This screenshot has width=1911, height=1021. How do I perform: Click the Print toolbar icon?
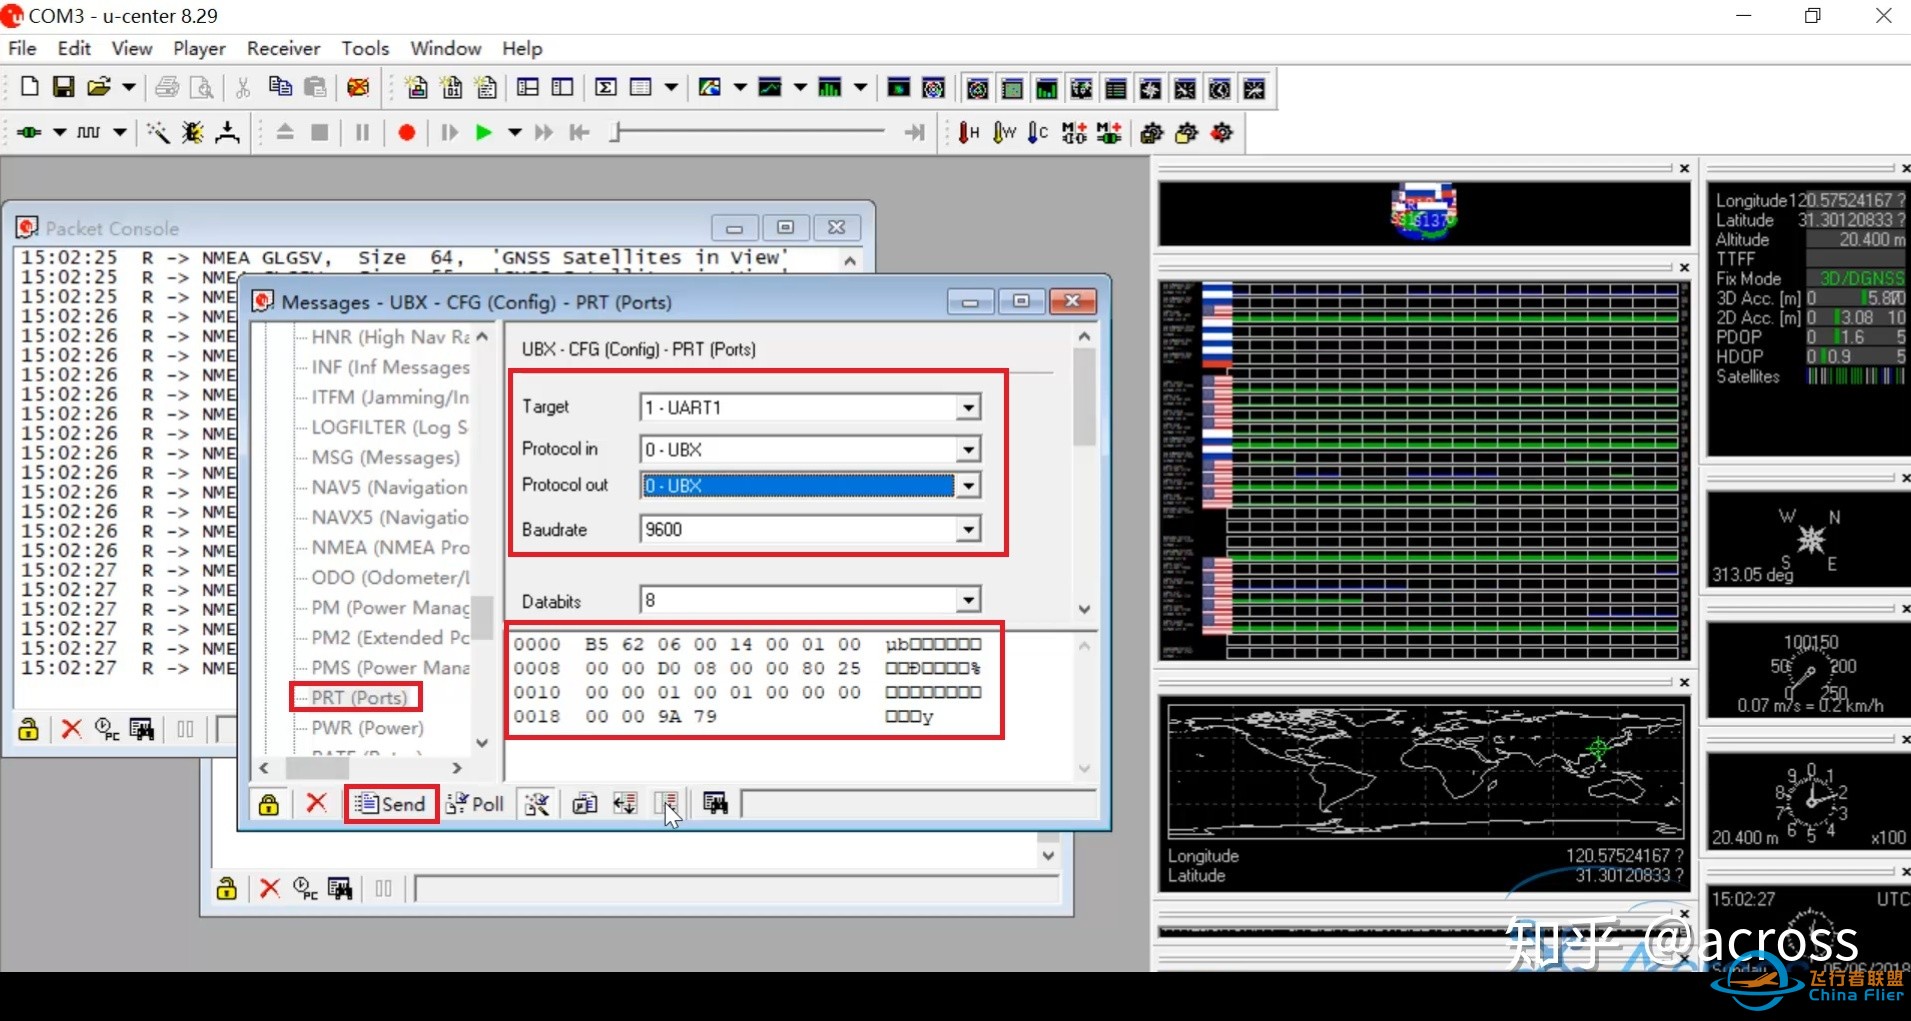click(x=167, y=88)
